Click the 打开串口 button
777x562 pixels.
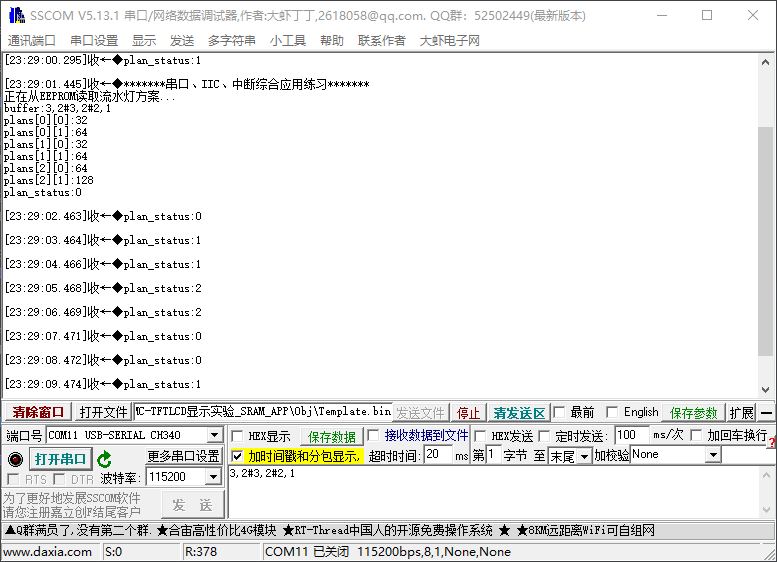[60, 459]
